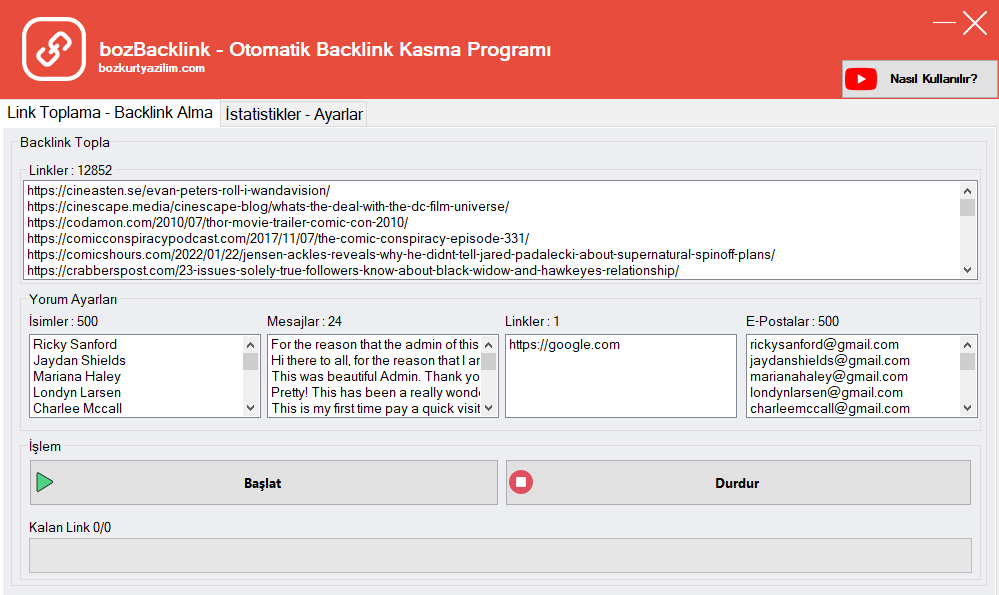Click the YouTube play icon
The image size is (999, 595).
861,79
